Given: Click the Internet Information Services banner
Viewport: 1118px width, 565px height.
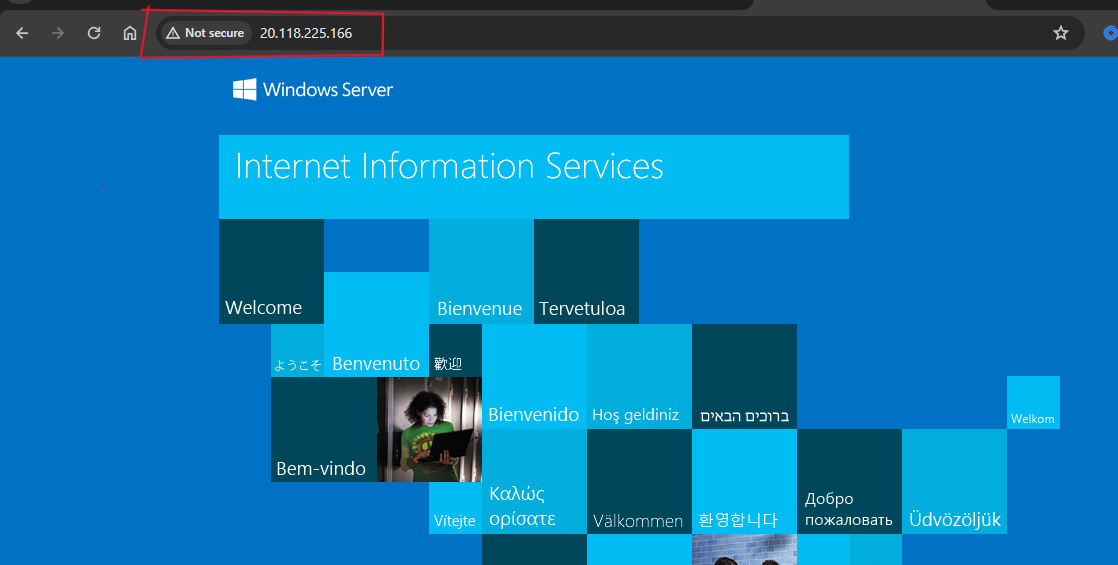Looking at the screenshot, I should tap(533, 177).
